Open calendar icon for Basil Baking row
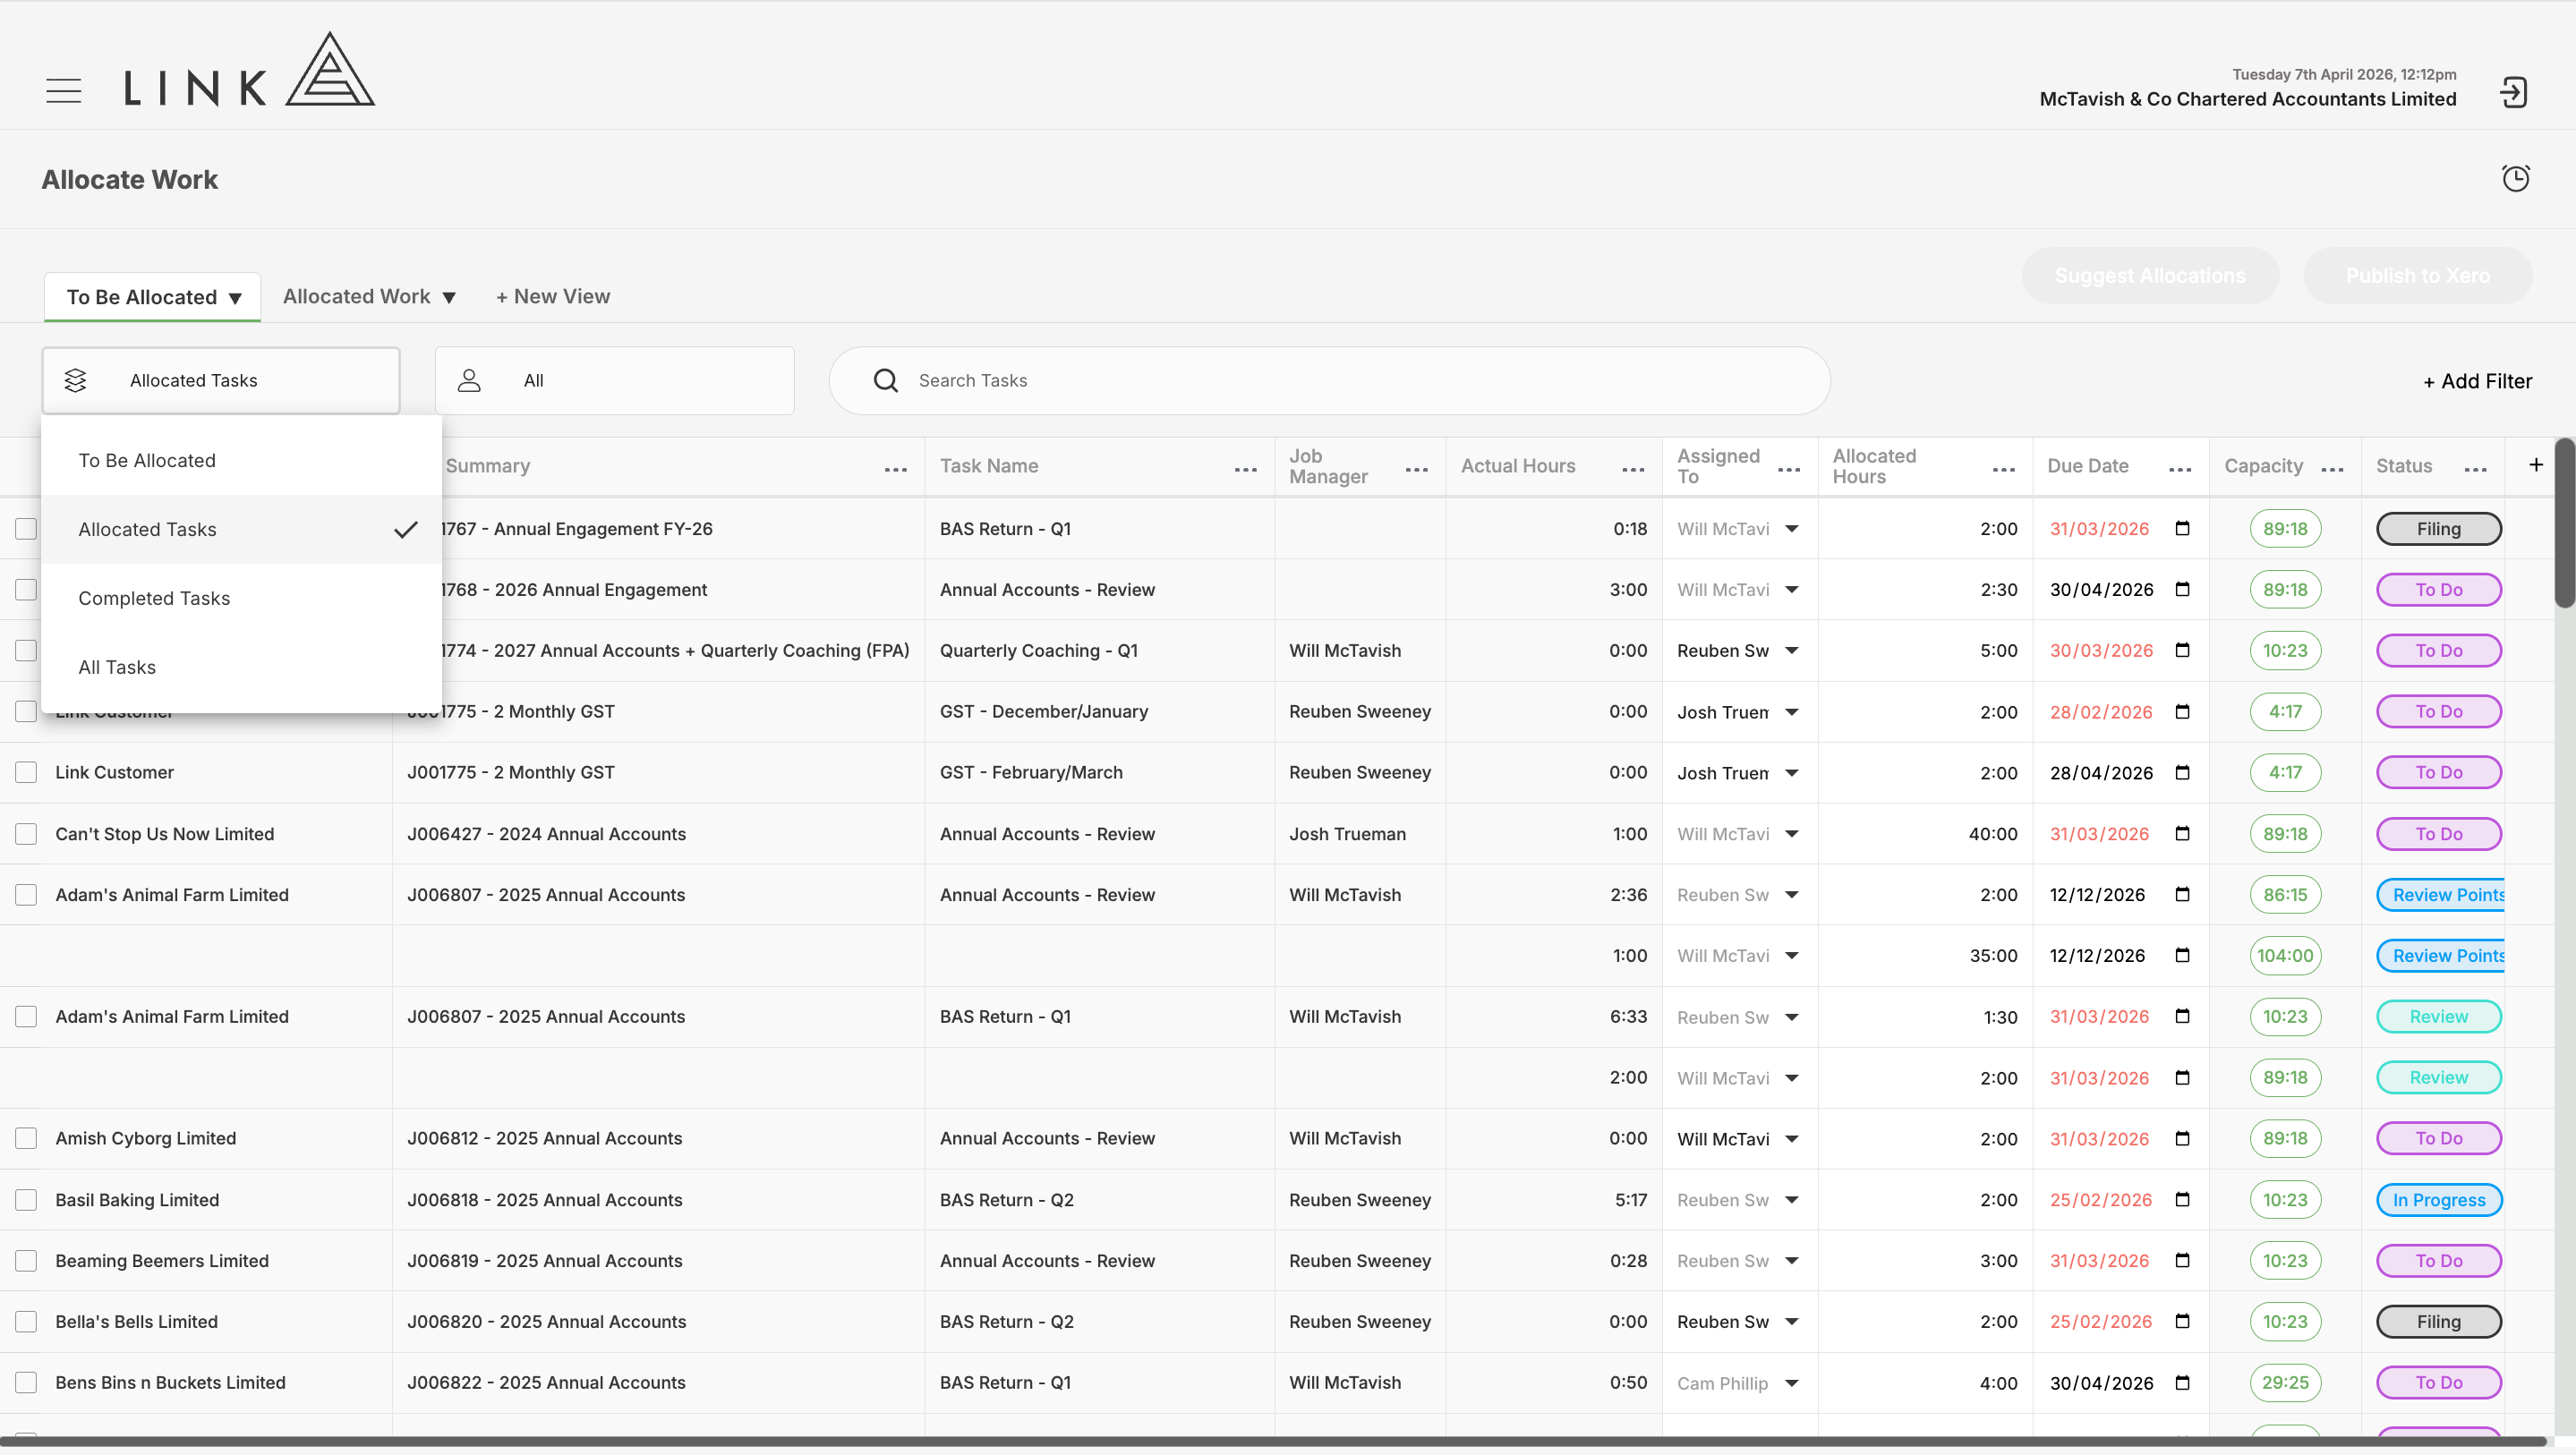2576x1455 pixels. pos(2182,1200)
